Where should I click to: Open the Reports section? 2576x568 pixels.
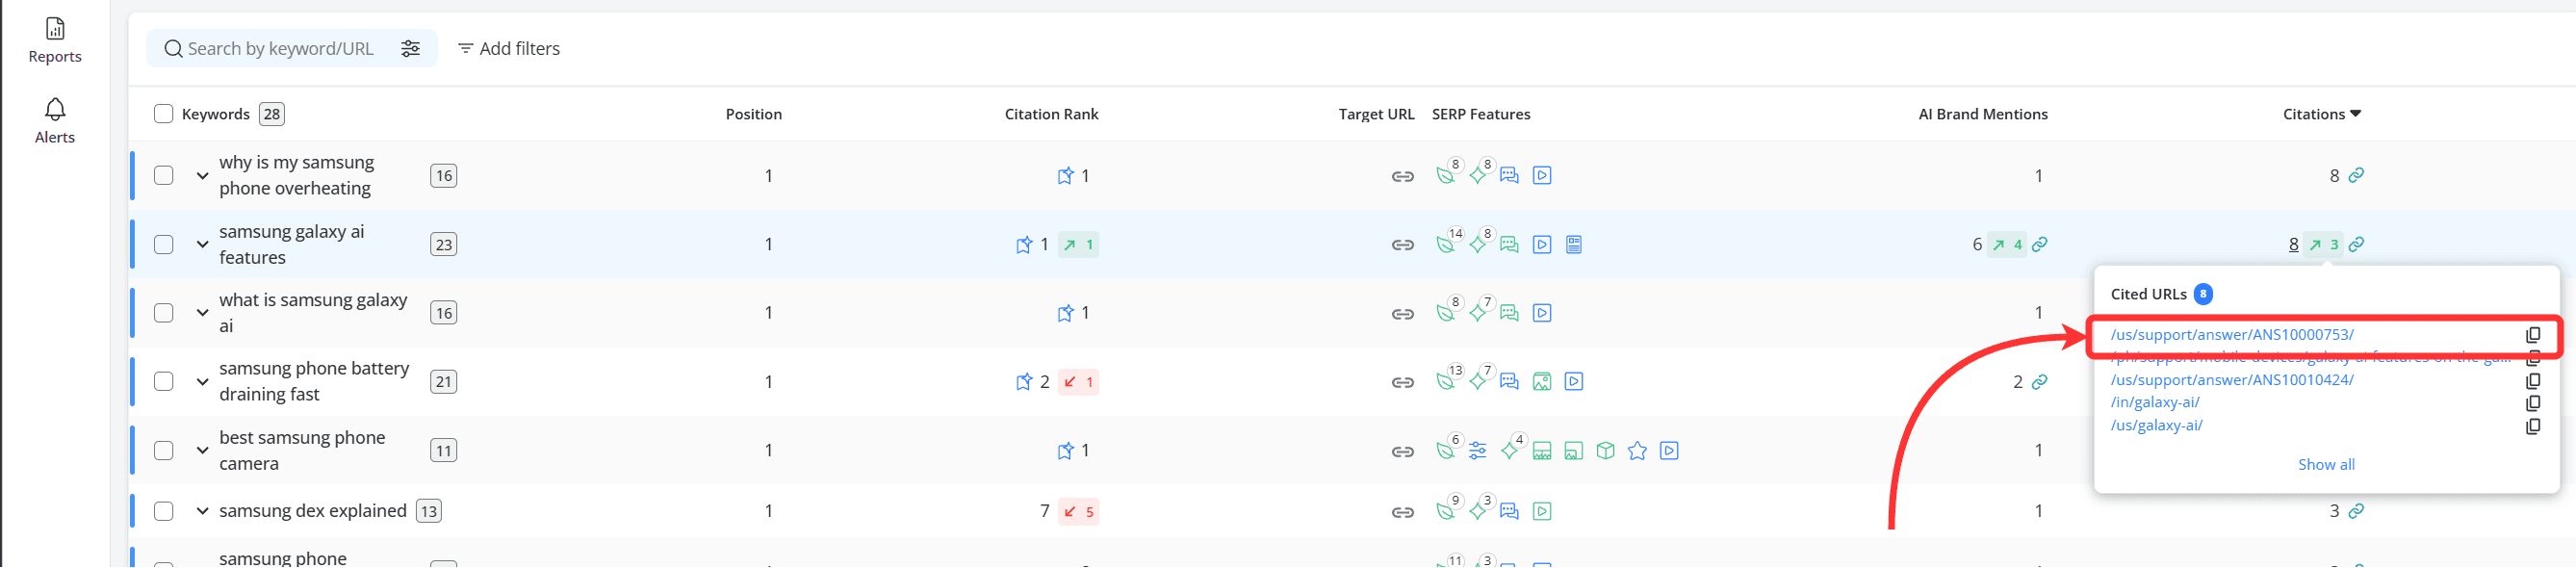pos(55,41)
